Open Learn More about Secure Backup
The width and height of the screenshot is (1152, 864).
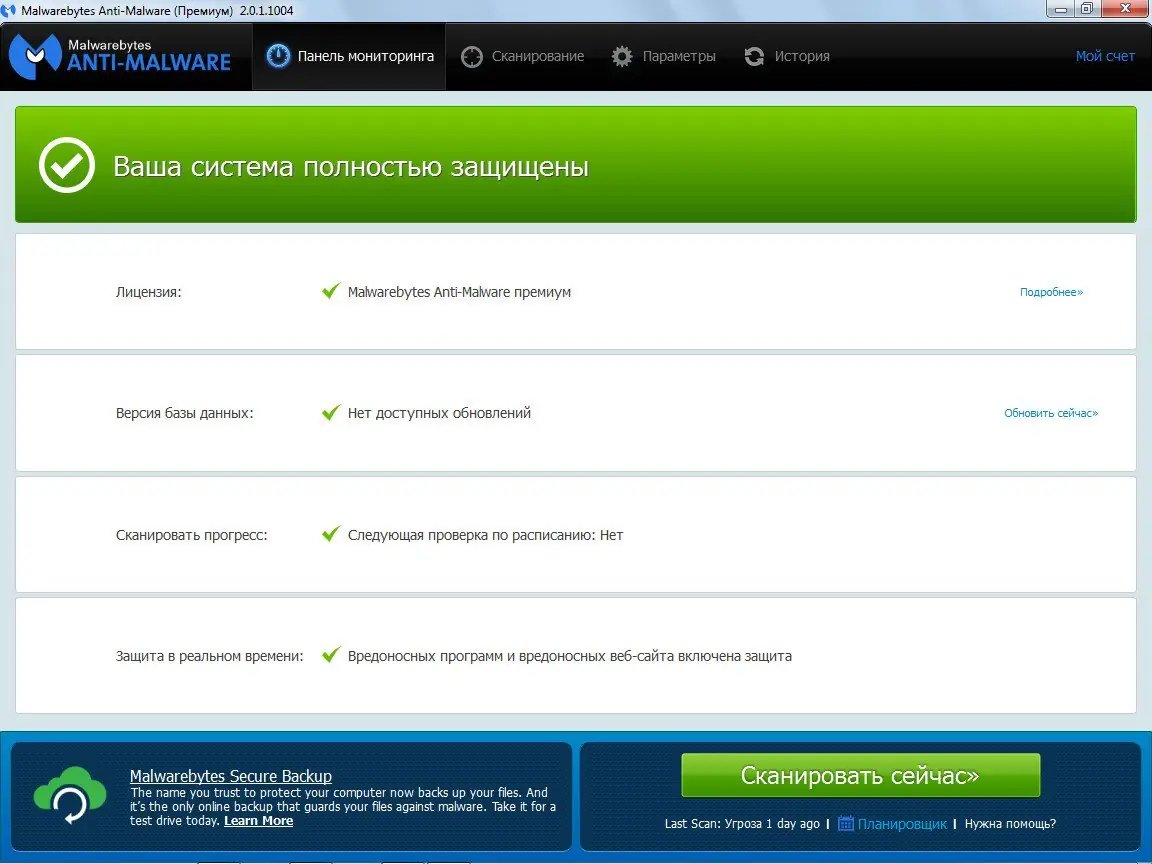(258, 820)
